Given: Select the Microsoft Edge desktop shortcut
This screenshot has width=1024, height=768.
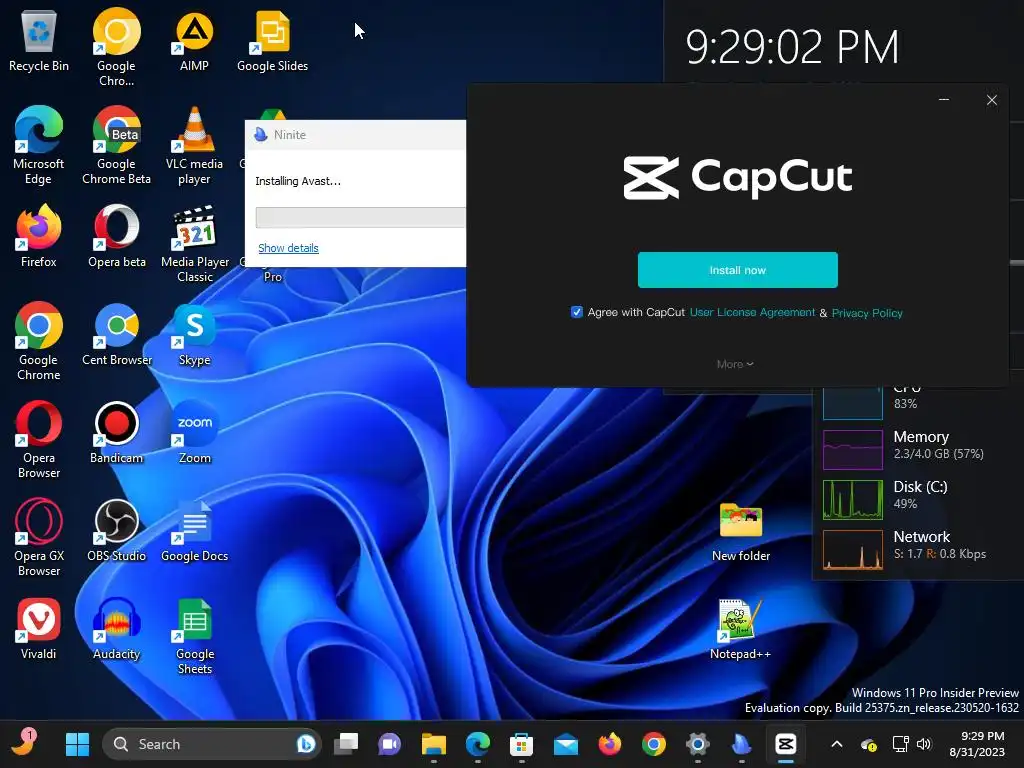Looking at the screenshot, I should (x=39, y=146).
